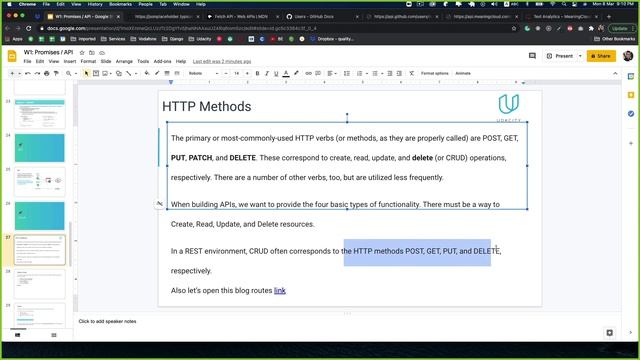Open the Arrange menu

pos(124,62)
